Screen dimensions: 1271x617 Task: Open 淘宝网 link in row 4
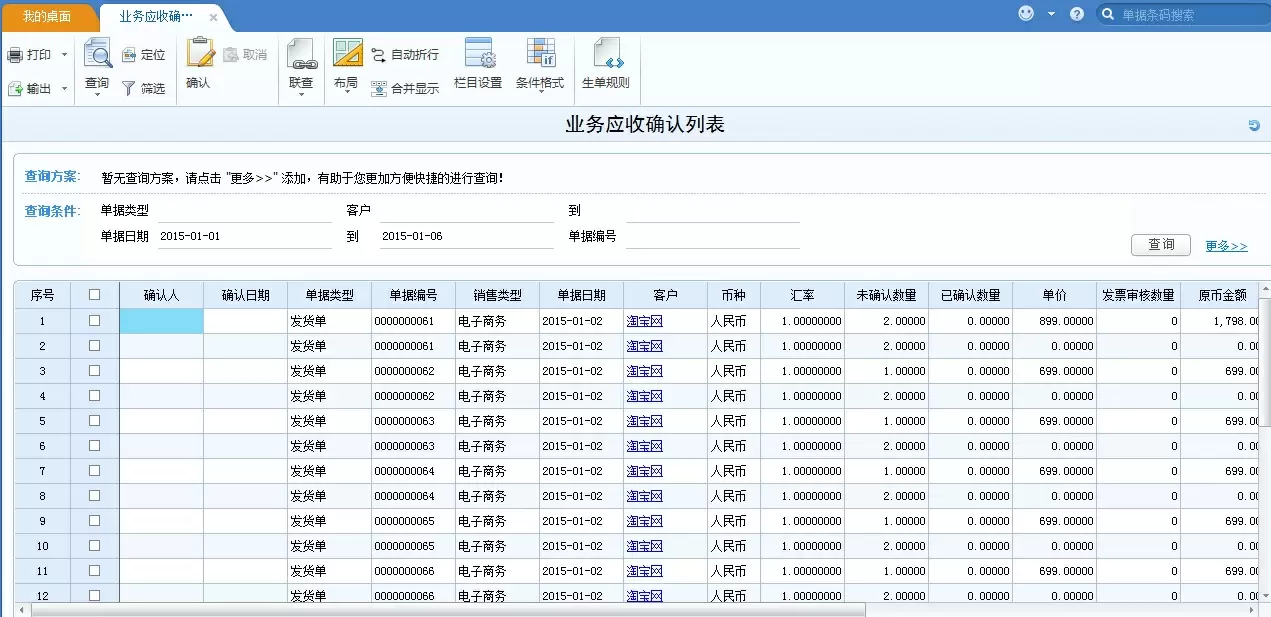pyautogui.click(x=645, y=396)
